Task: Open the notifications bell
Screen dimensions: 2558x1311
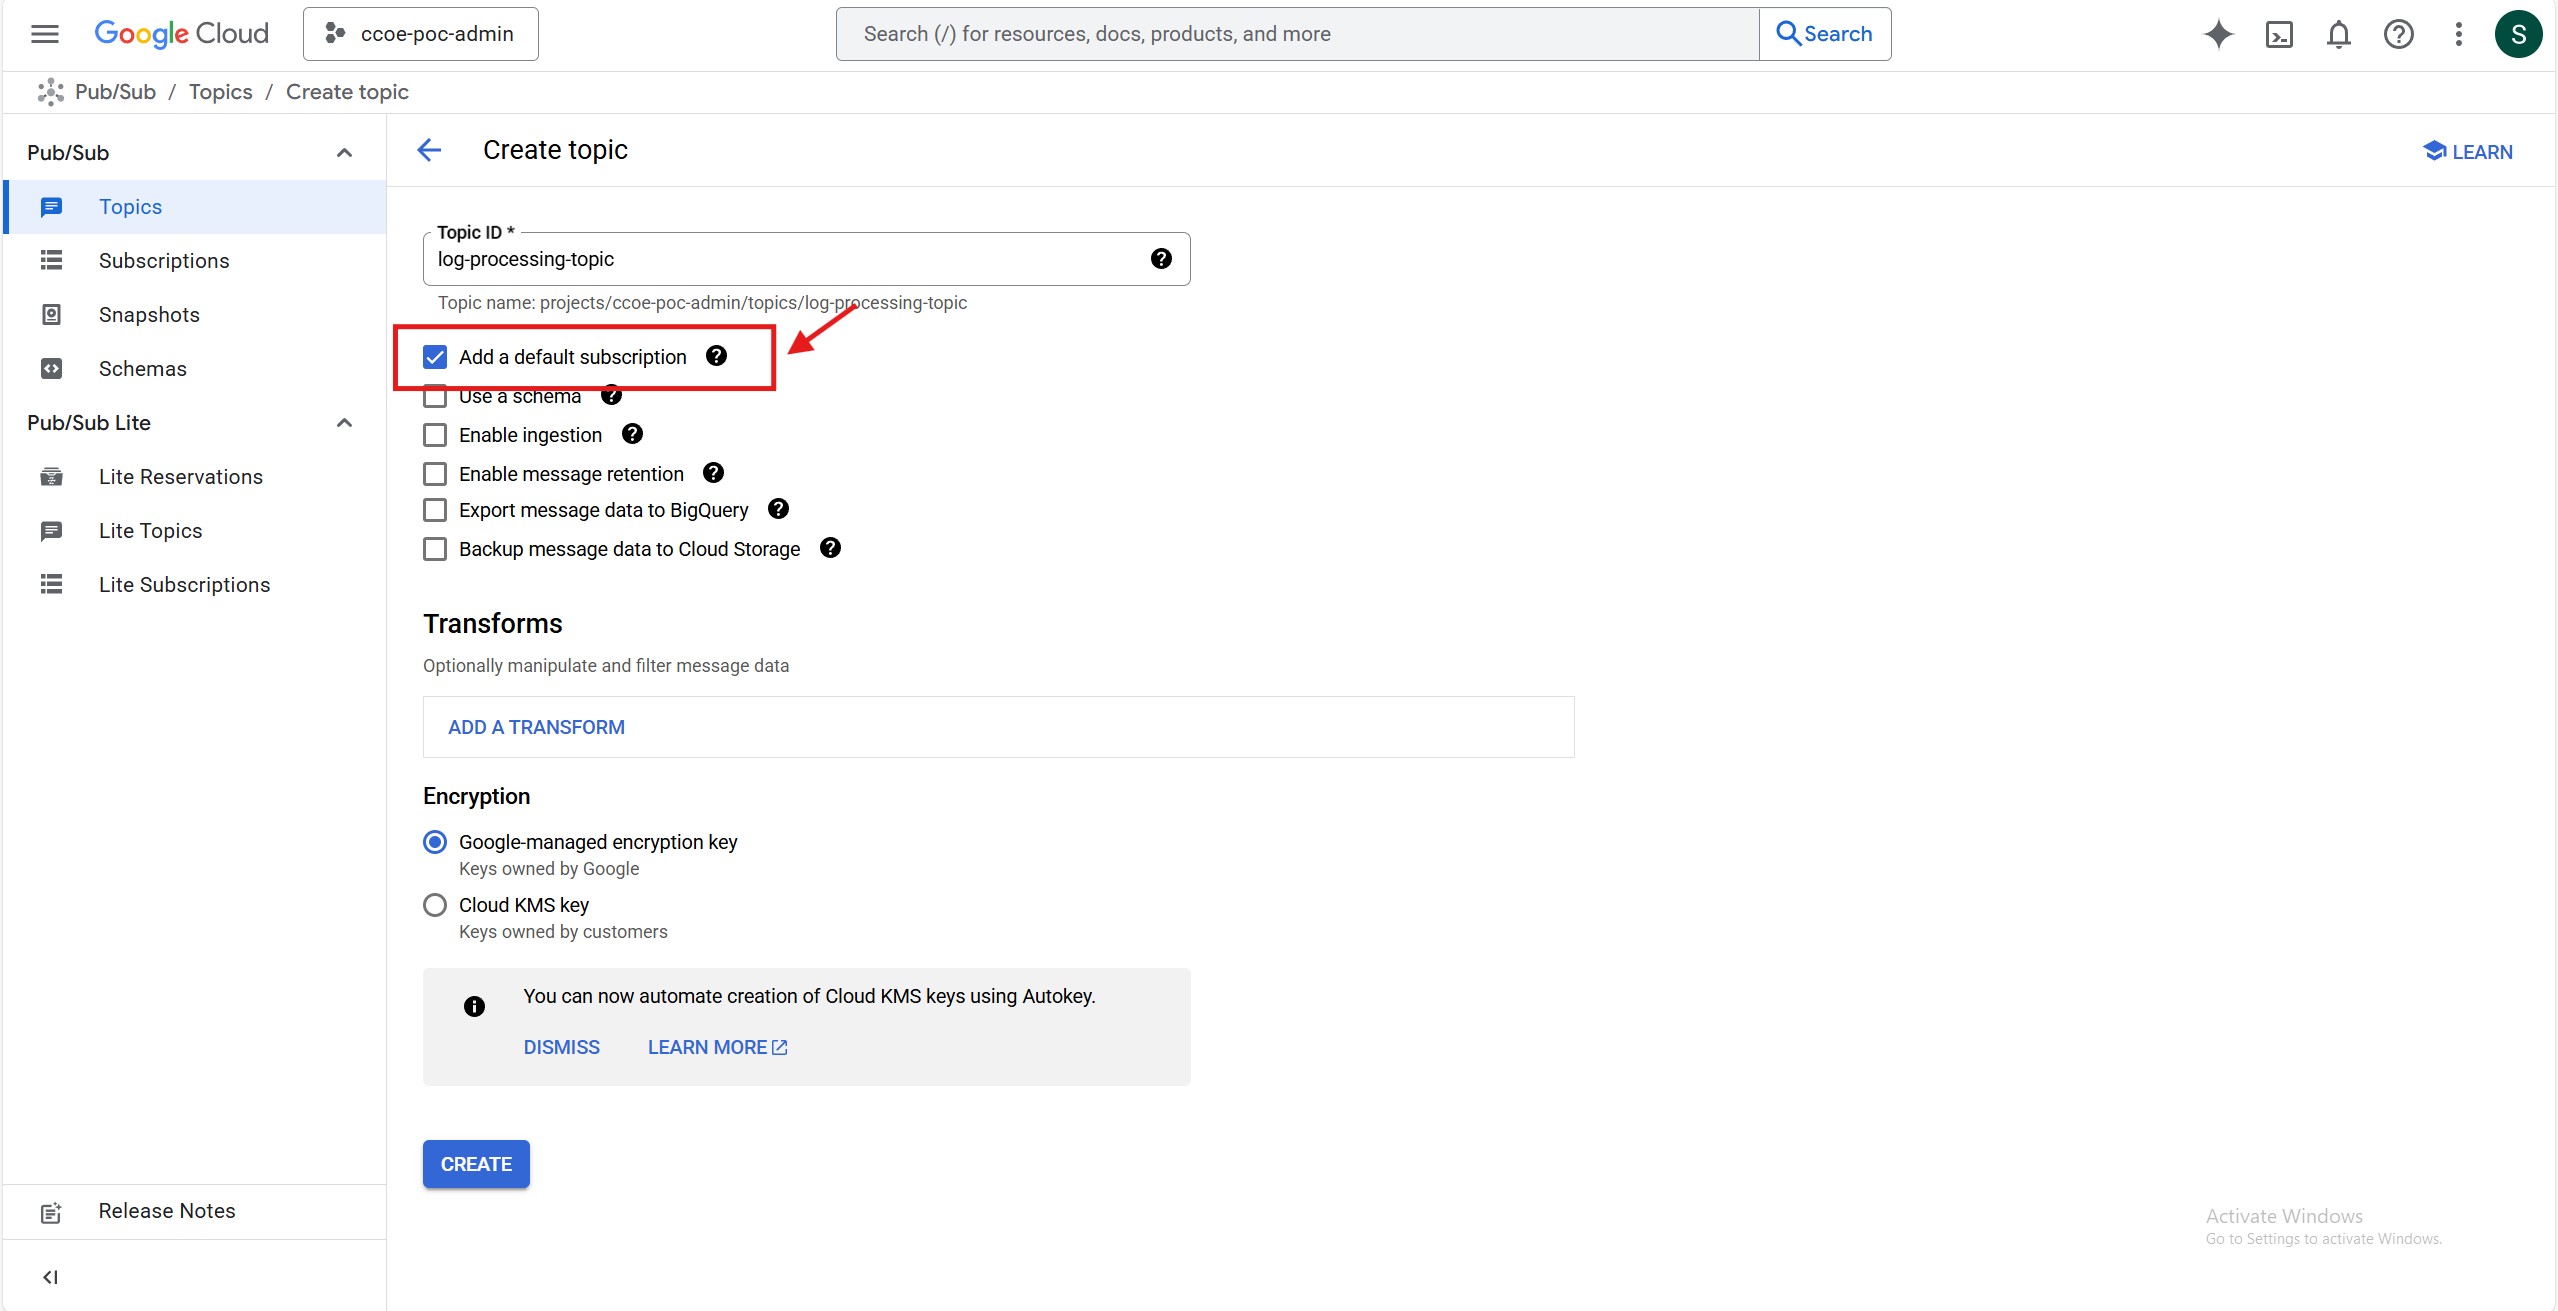Action: tap(2338, 34)
